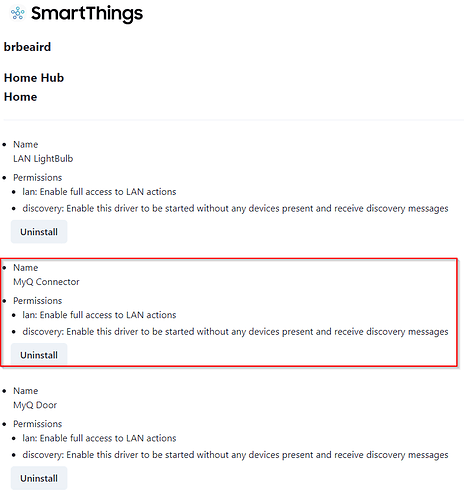The width and height of the screenshot is (464, 500).
Task: Select the brbeaird channel heading
Action: click(27, 47)
